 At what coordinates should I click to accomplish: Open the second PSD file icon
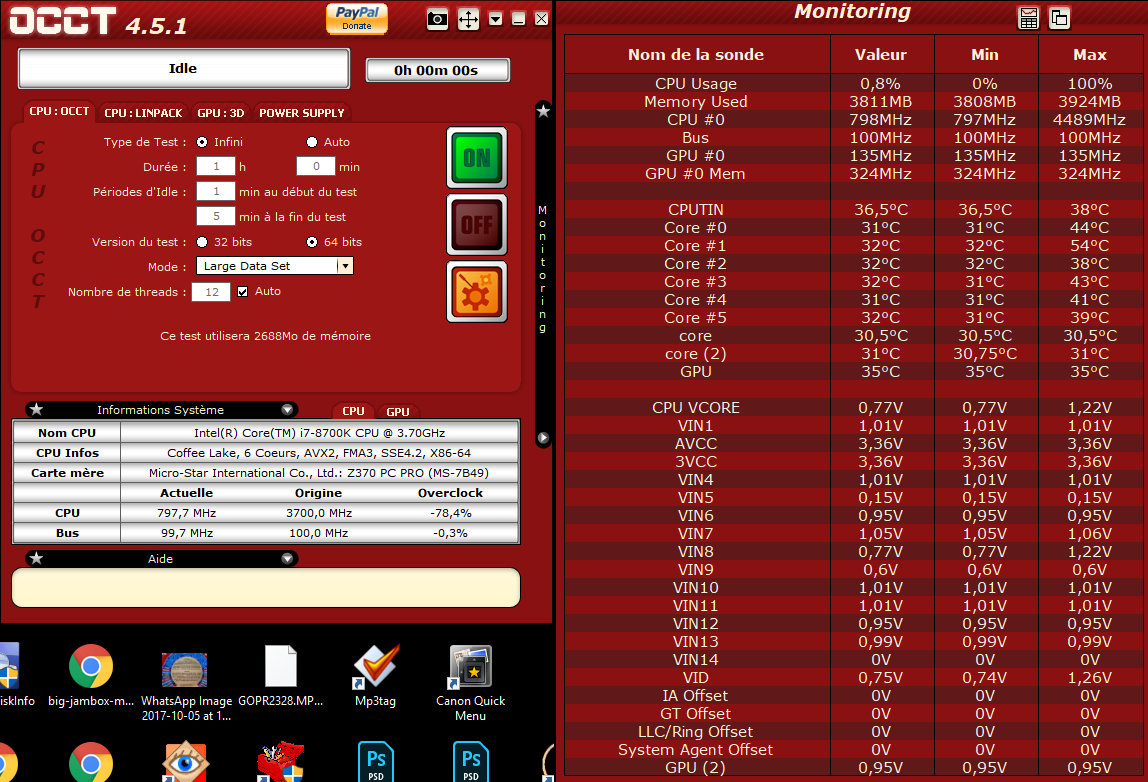click(471, 762)
